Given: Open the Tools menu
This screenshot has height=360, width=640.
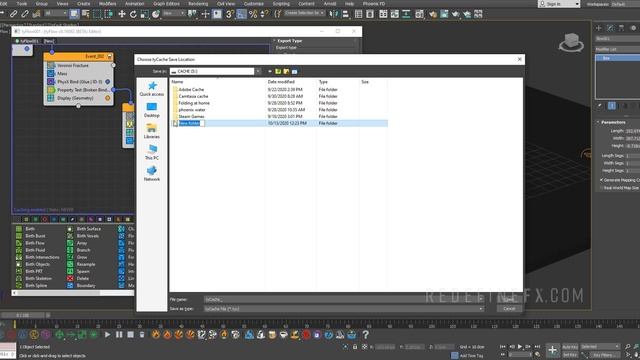Looking at the screenshot, I should click(x=21, y=4).
